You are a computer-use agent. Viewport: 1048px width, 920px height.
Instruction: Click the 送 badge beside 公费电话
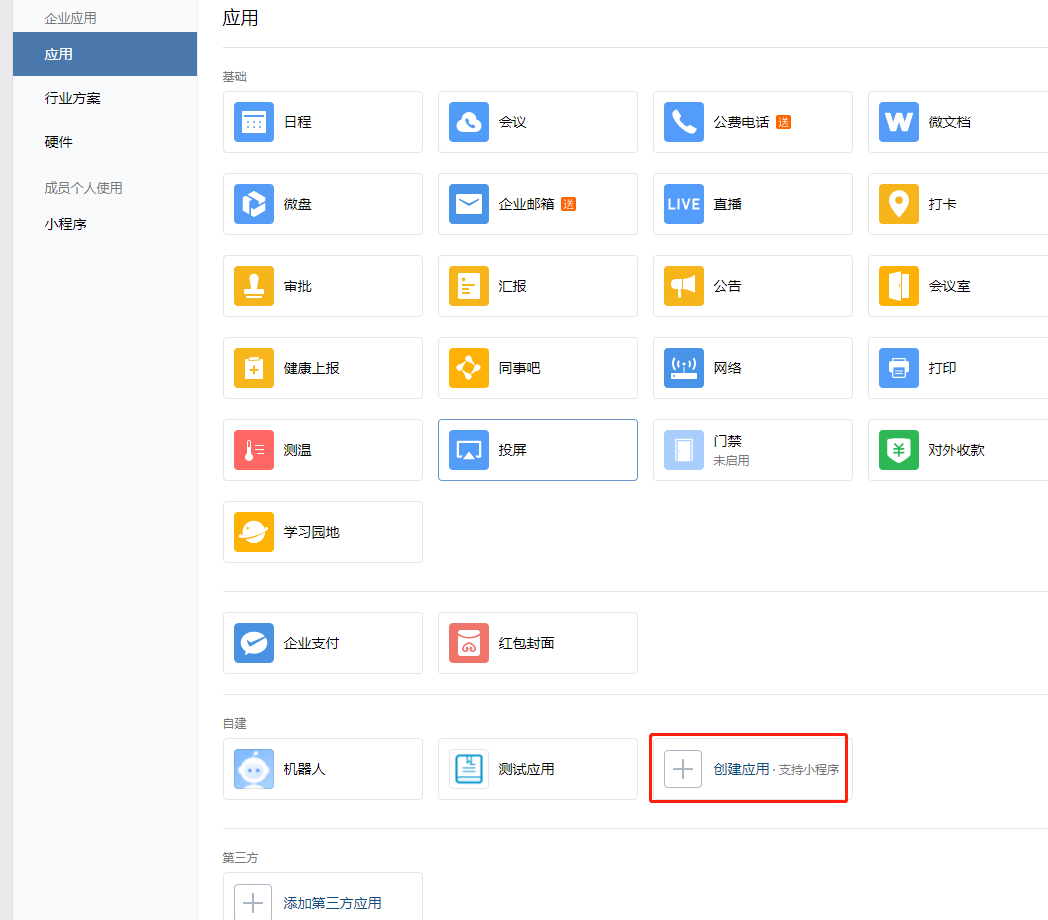click(x=783, y=122)
